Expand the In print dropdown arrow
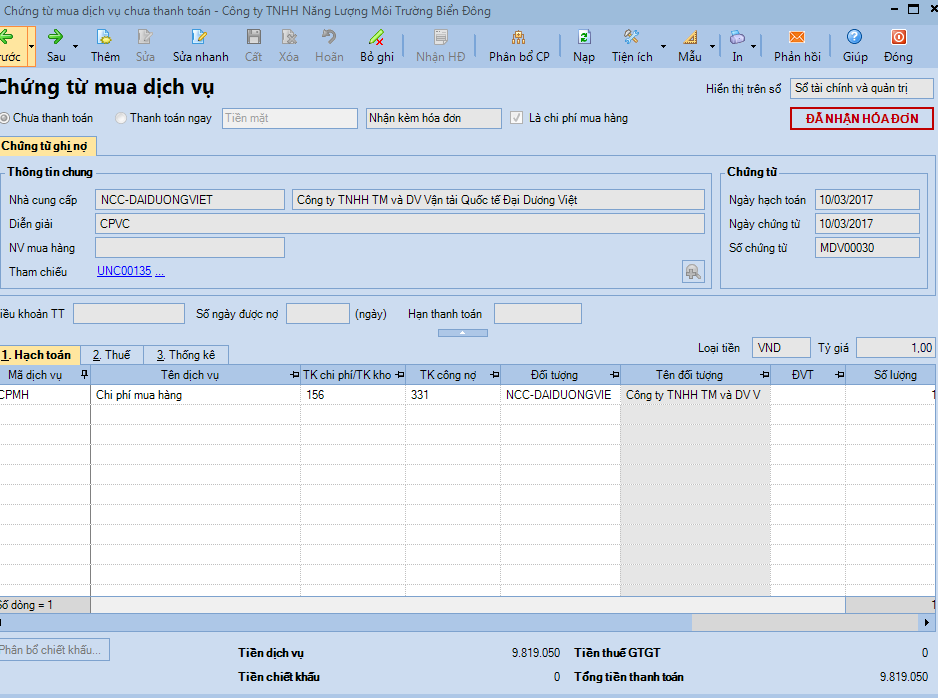The width and height of the screenshot is (938, 698). 753,45
